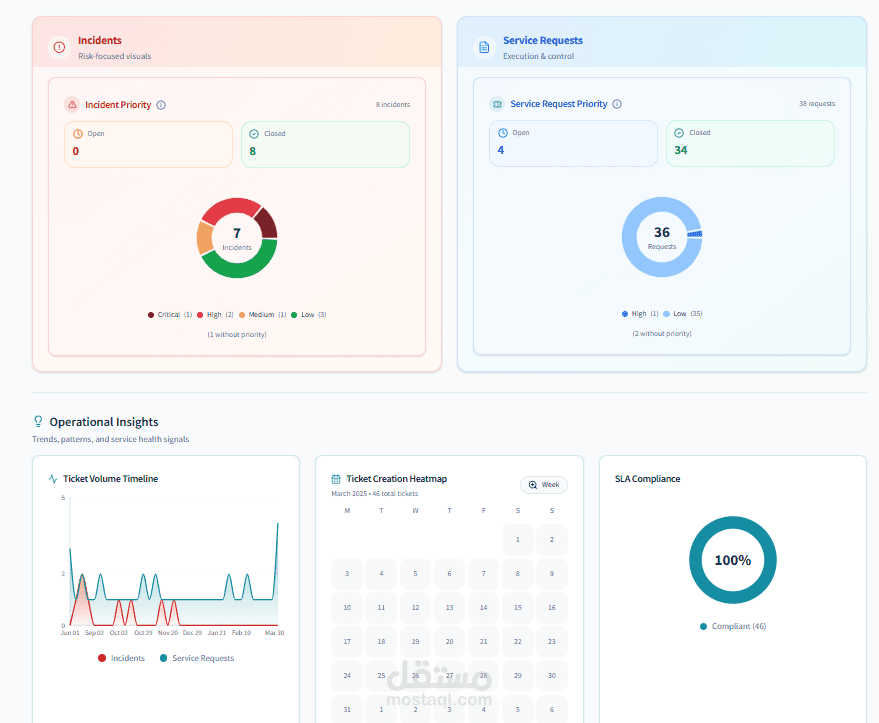The width and height of the screenshot is (879, 723).
Task: Select the requests Open card showing 4
Action: [573, 143]
